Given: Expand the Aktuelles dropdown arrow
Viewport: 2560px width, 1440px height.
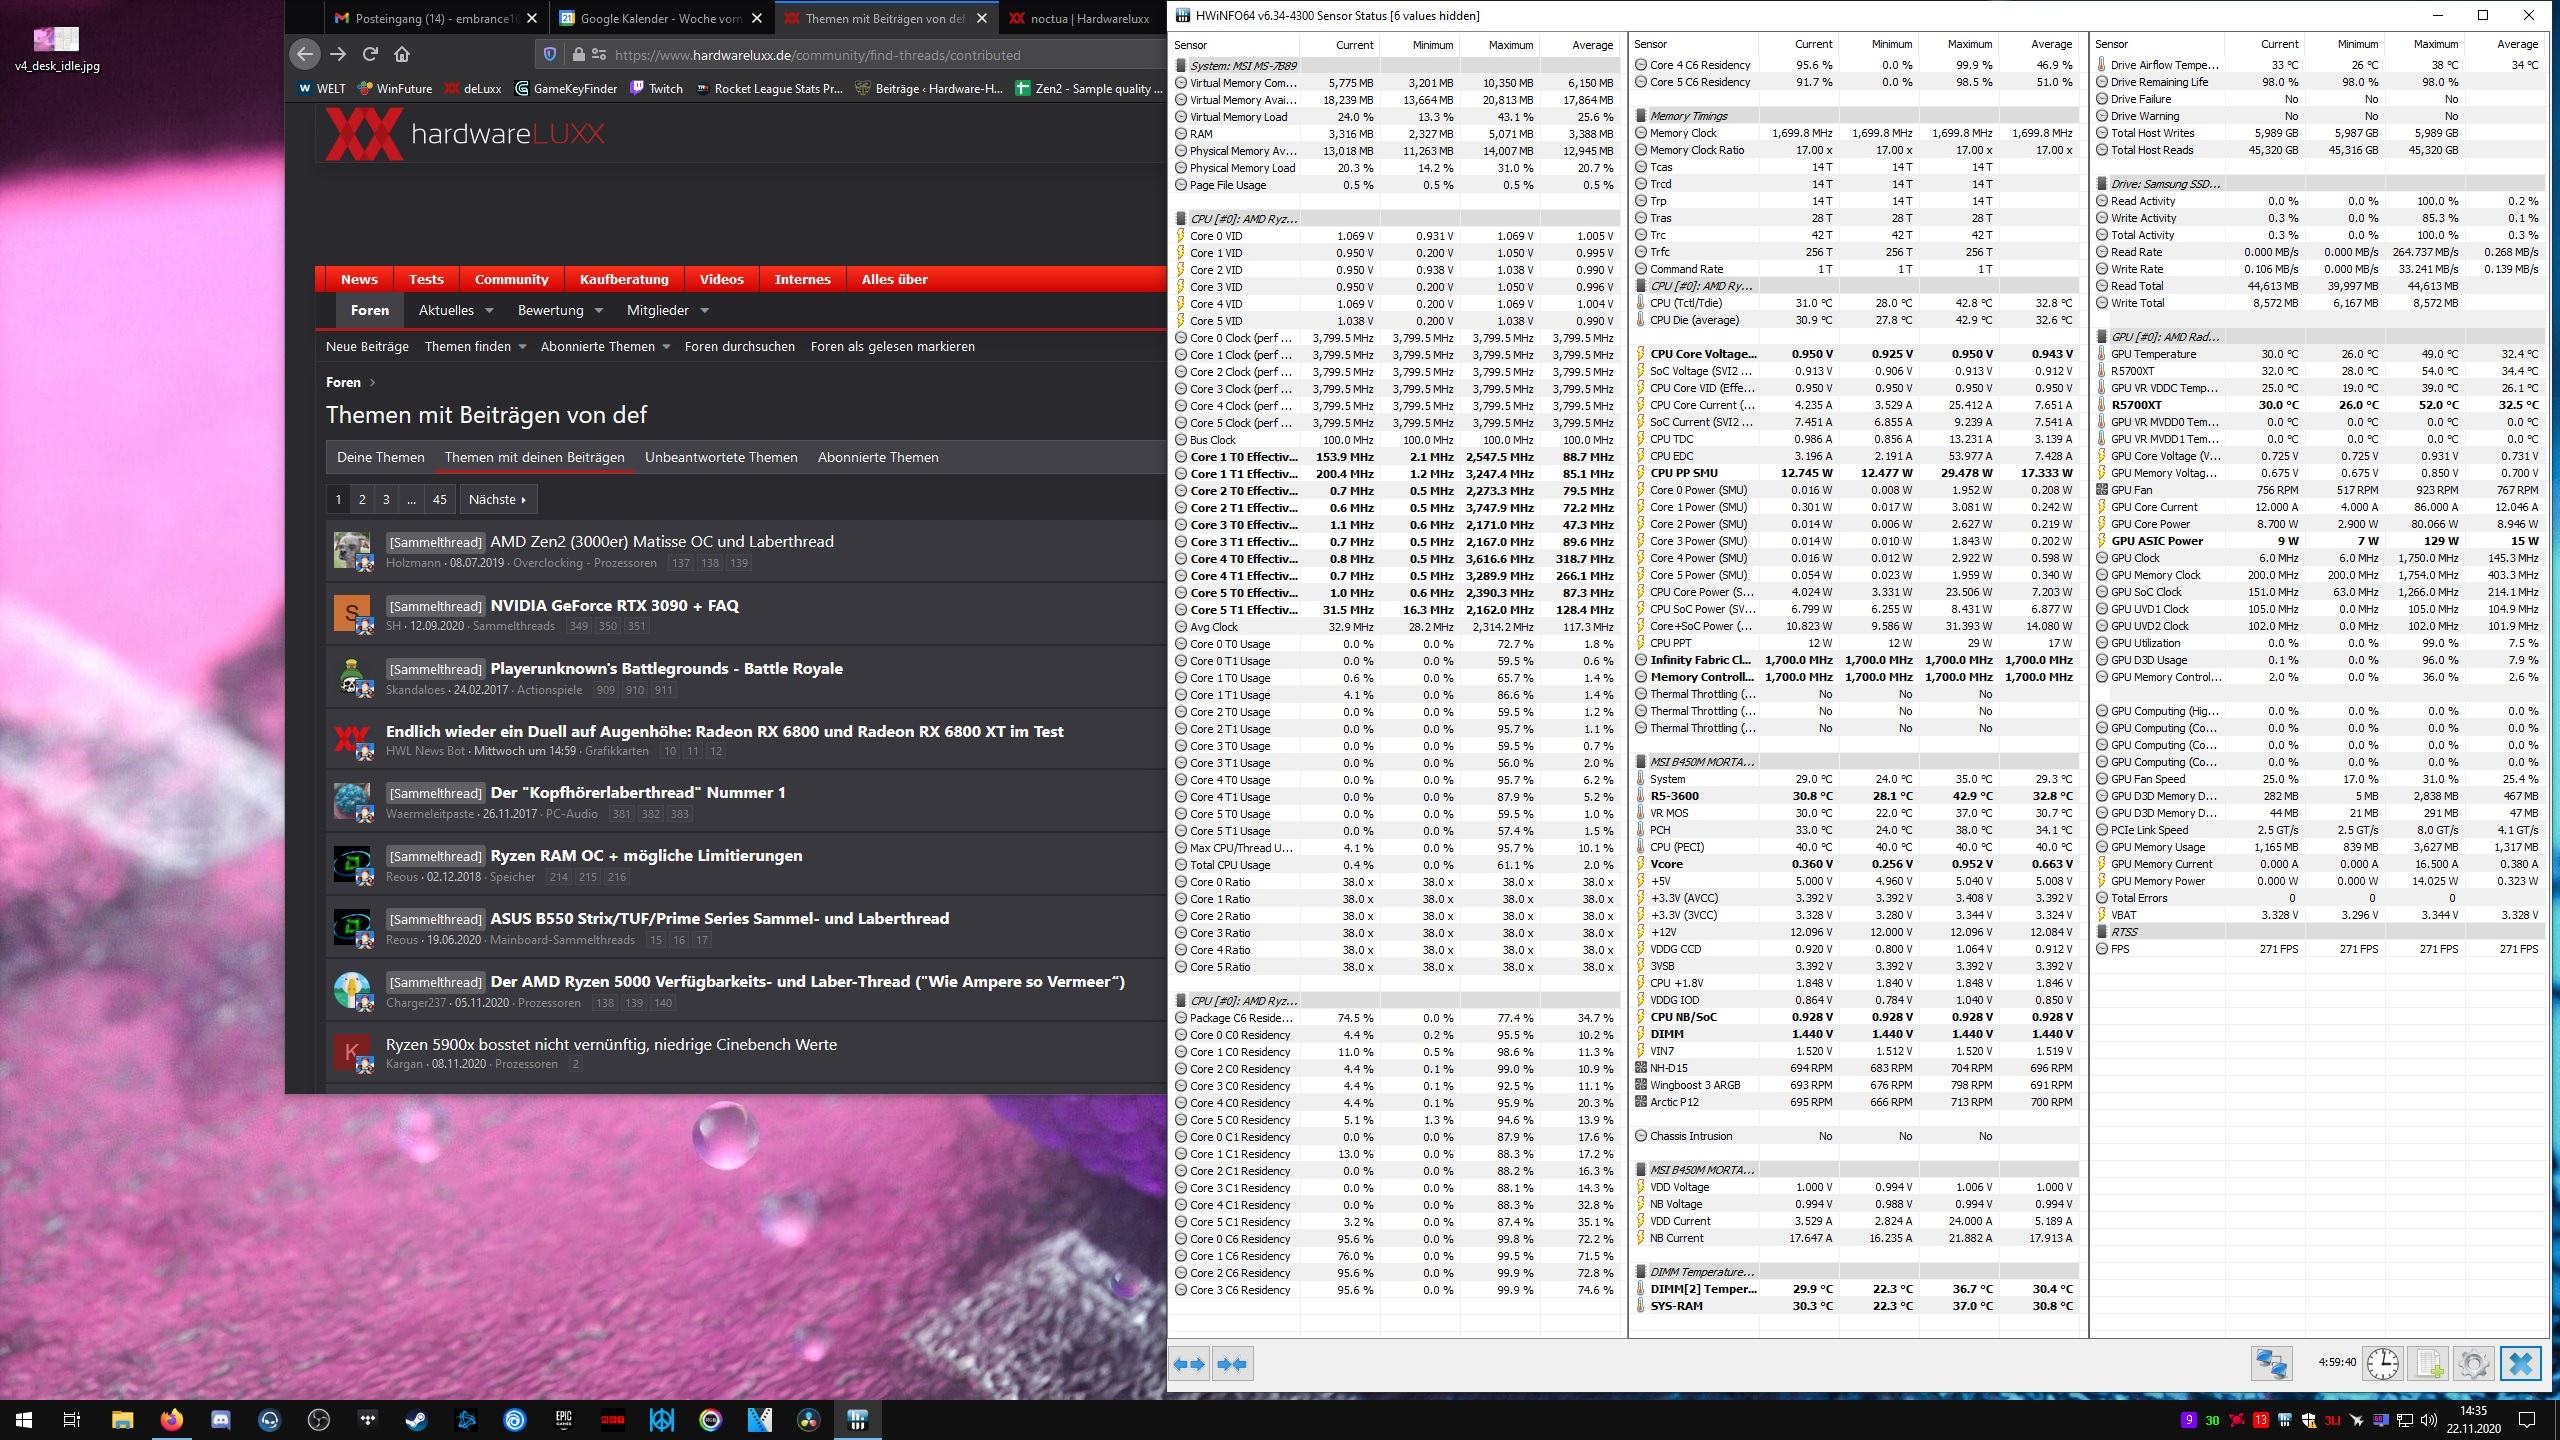Looking at the screenshot, I should [x=489, y=311].
